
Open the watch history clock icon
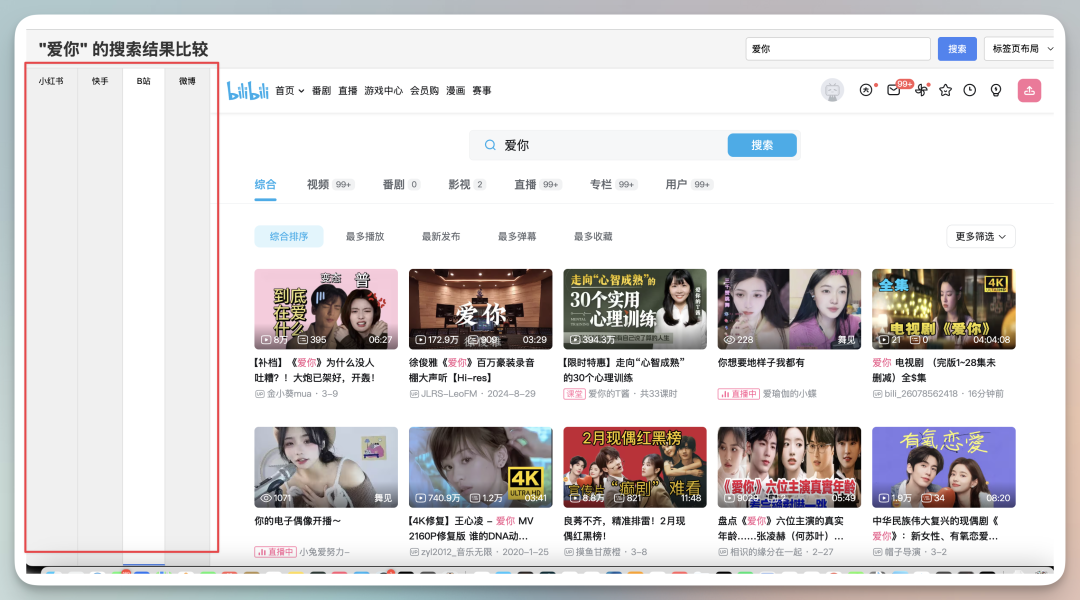click(x=970, y=90)
